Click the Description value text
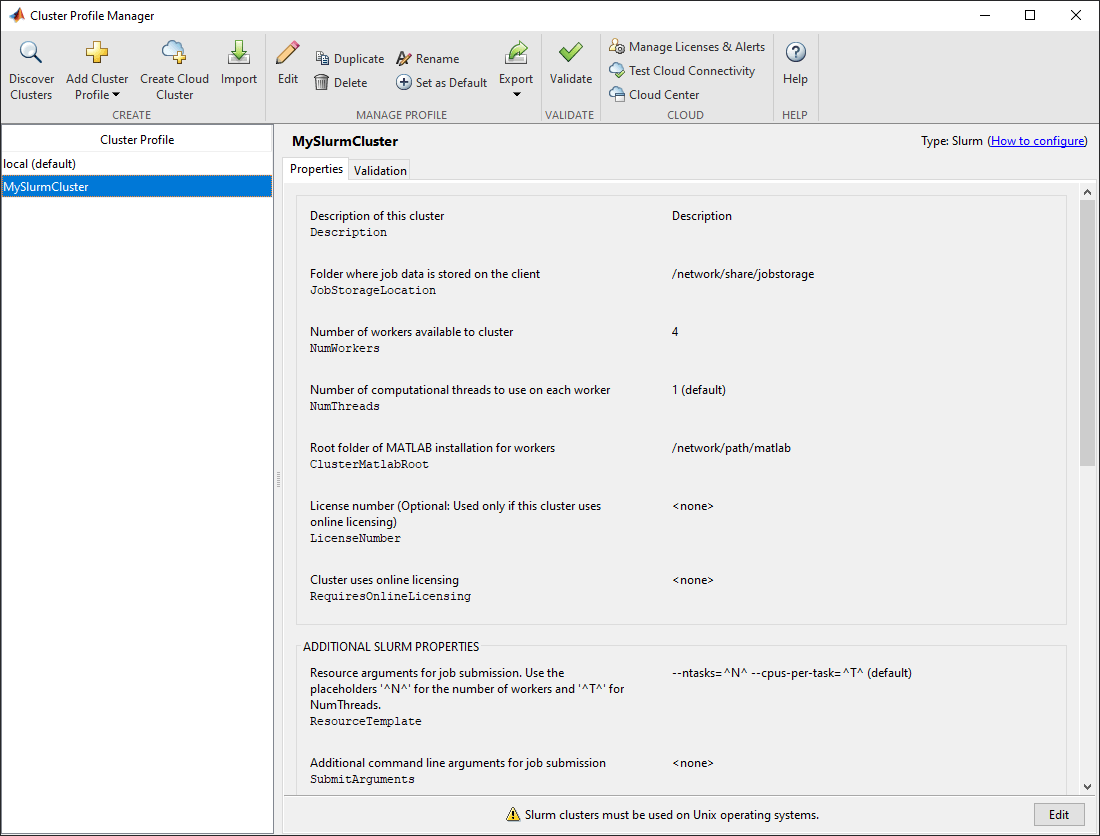This screenshot has height=836, width=1100. tap(702, 216)
